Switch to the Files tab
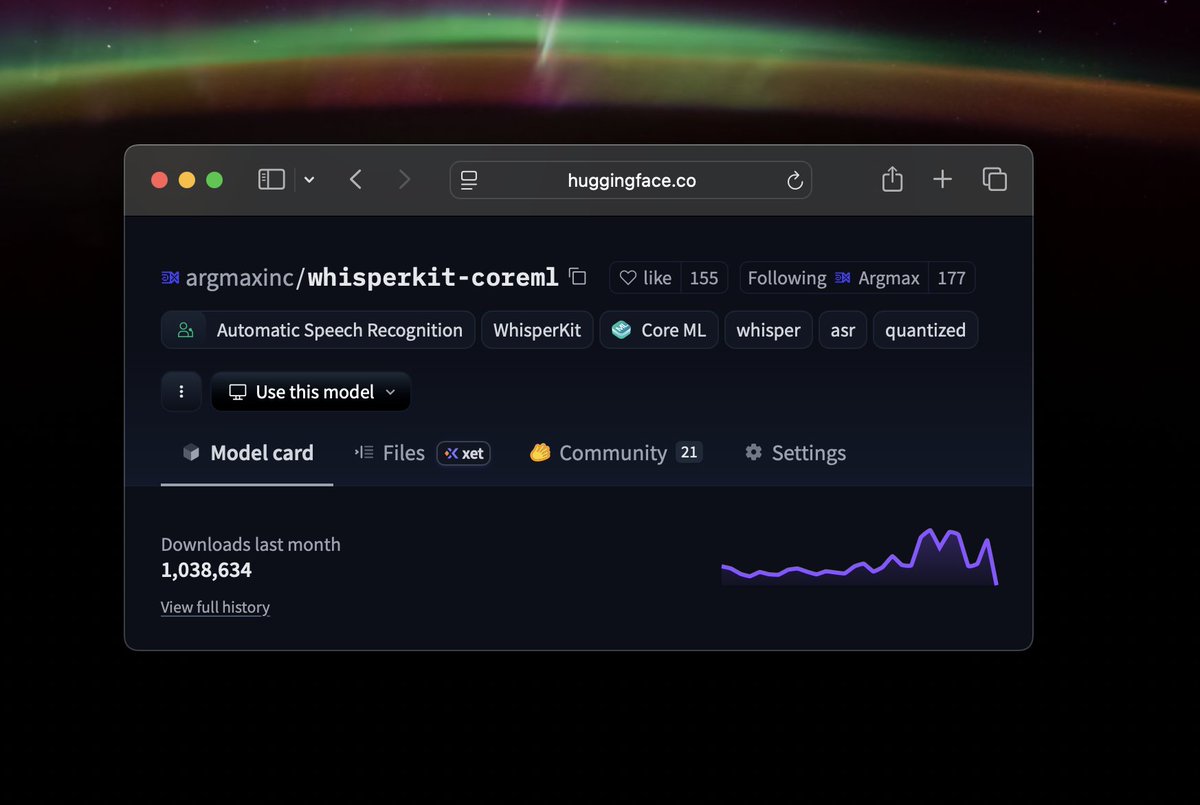Viewport: 1200px width, 805px height. tap(391, 453)
